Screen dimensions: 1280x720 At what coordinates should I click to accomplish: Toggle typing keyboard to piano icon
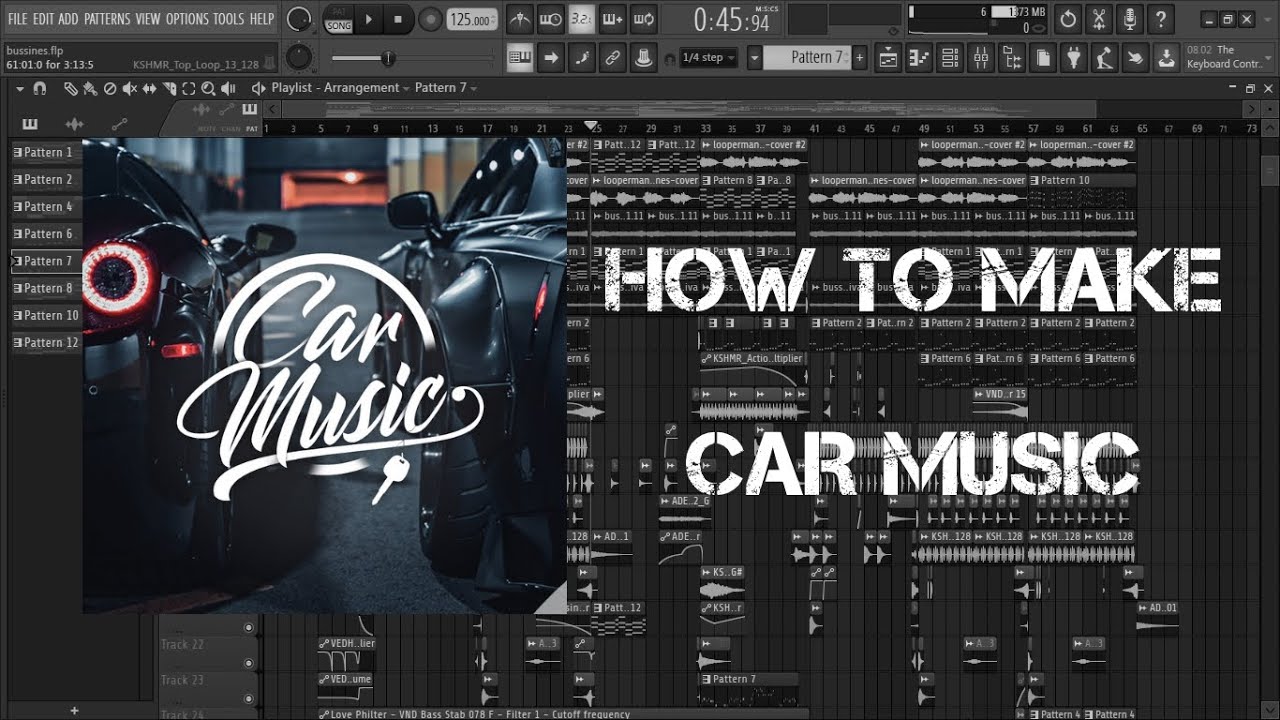[520, 58]
